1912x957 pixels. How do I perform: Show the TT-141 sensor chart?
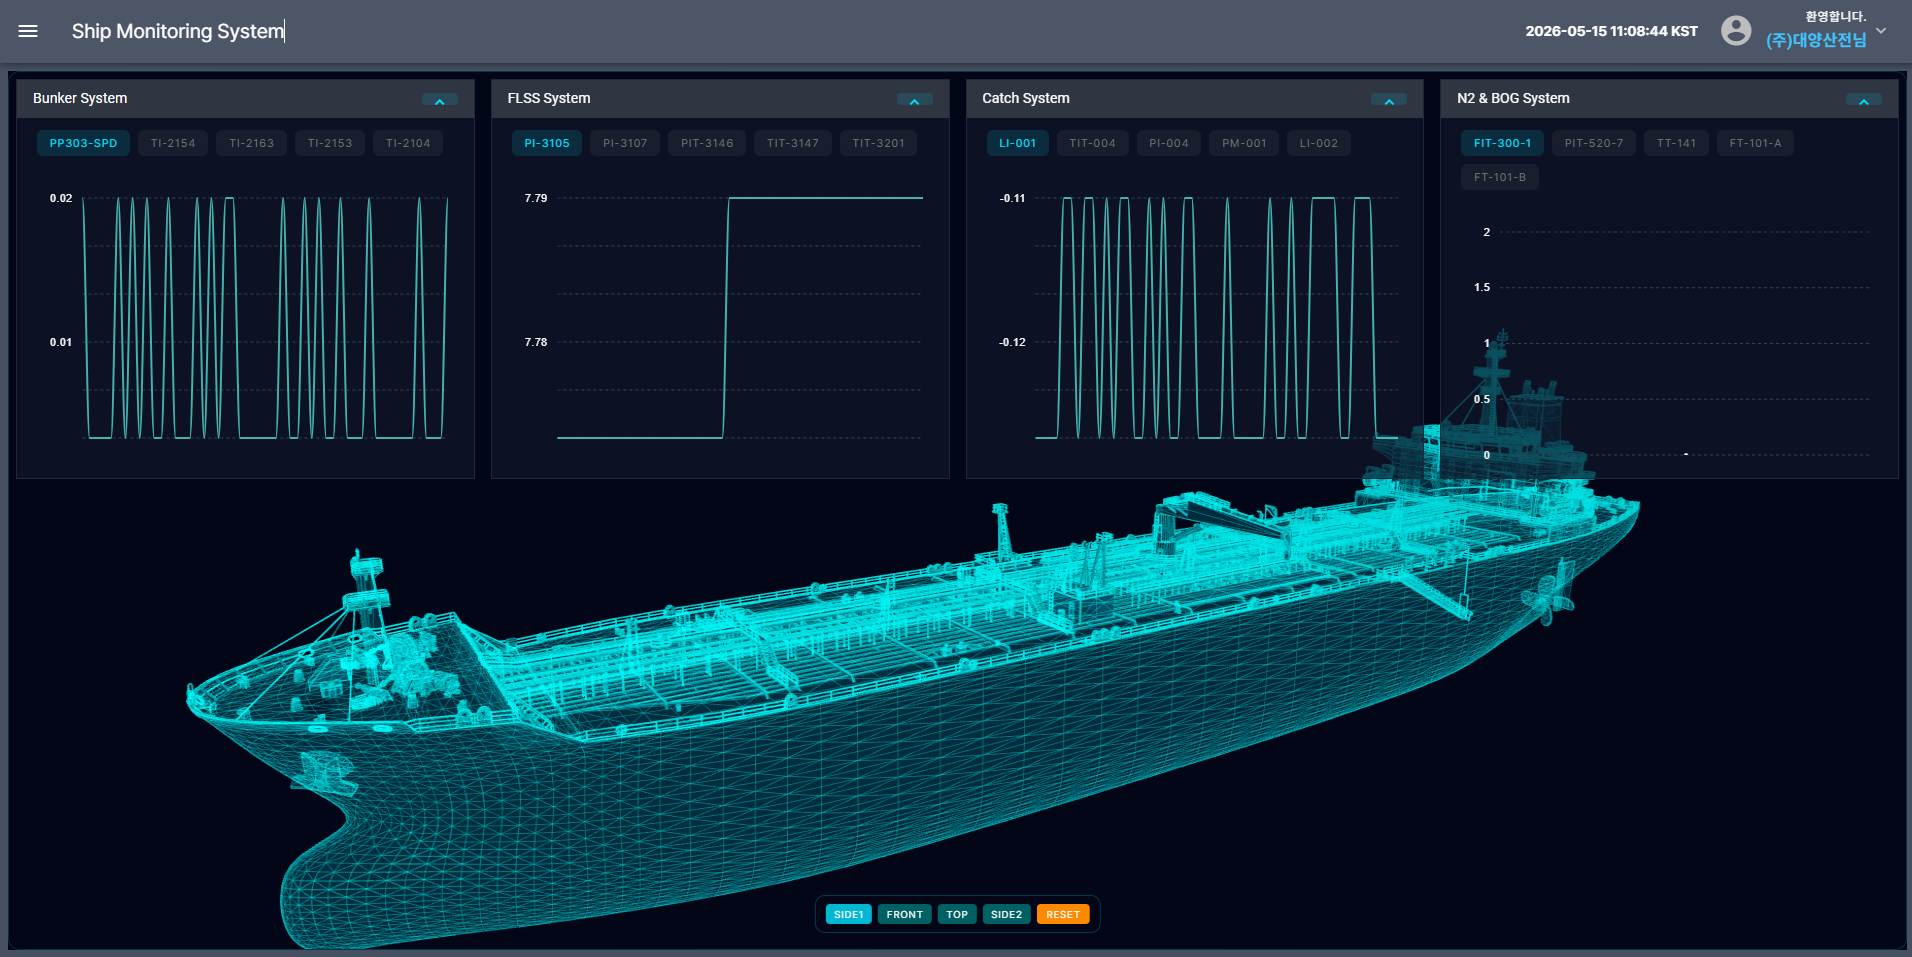point(1676,143)
